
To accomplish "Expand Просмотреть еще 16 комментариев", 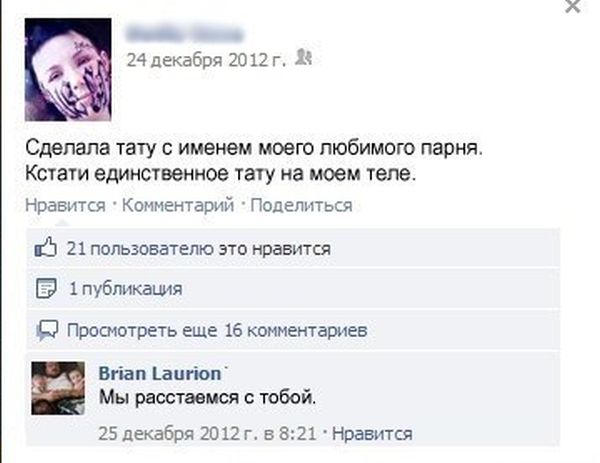I will pos(217,330).
